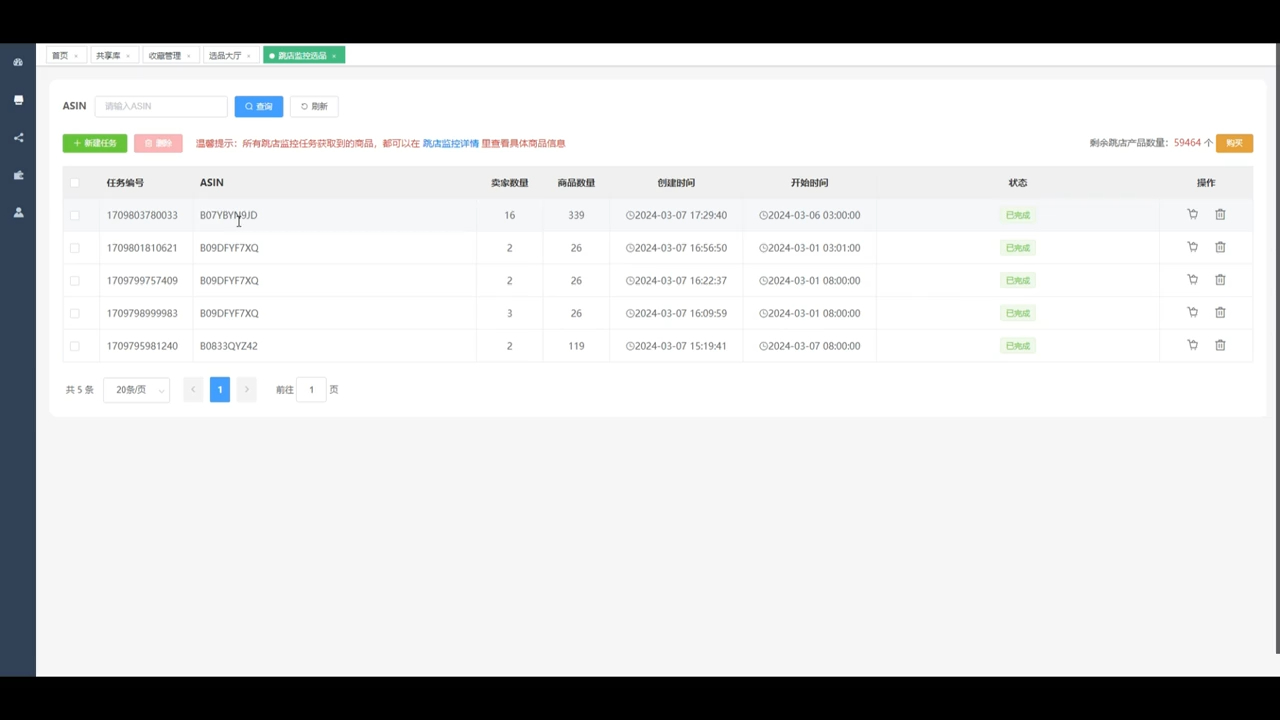Check the box for task 1709801810621
This screenshot has width=1280, height=720.
[x=74, y=248]
